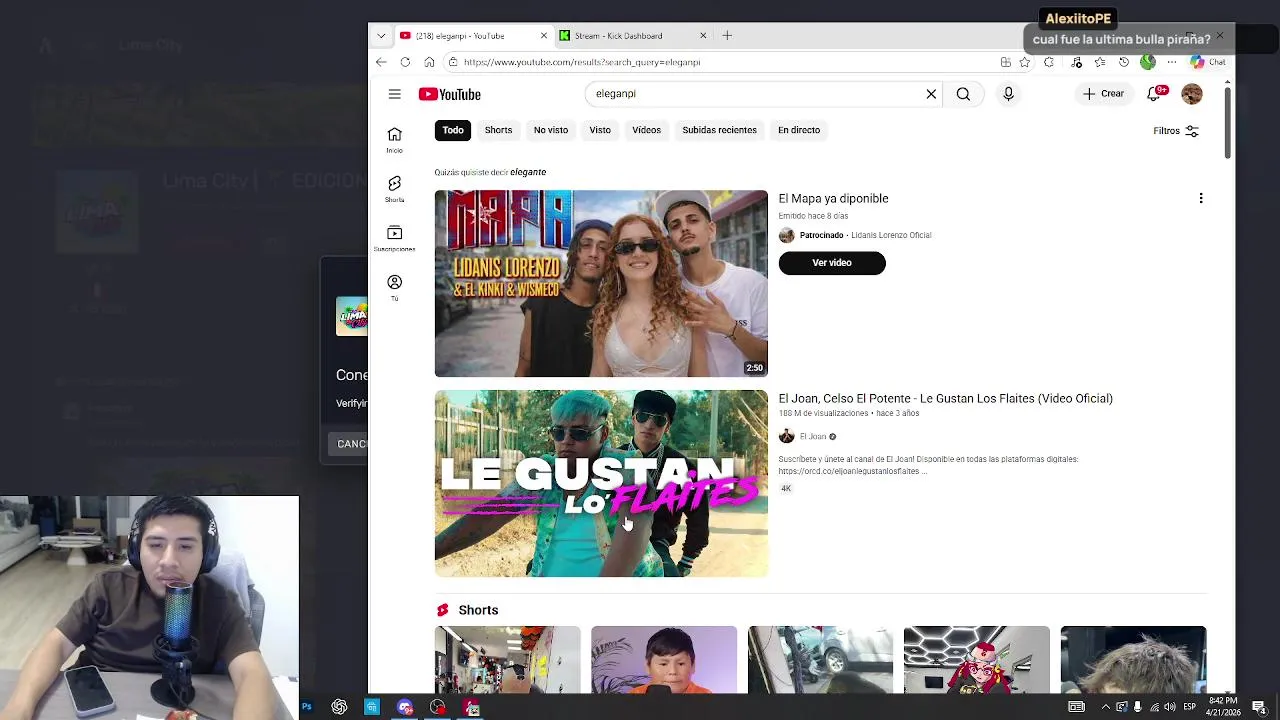Reload the page

[x=405, y=62]
